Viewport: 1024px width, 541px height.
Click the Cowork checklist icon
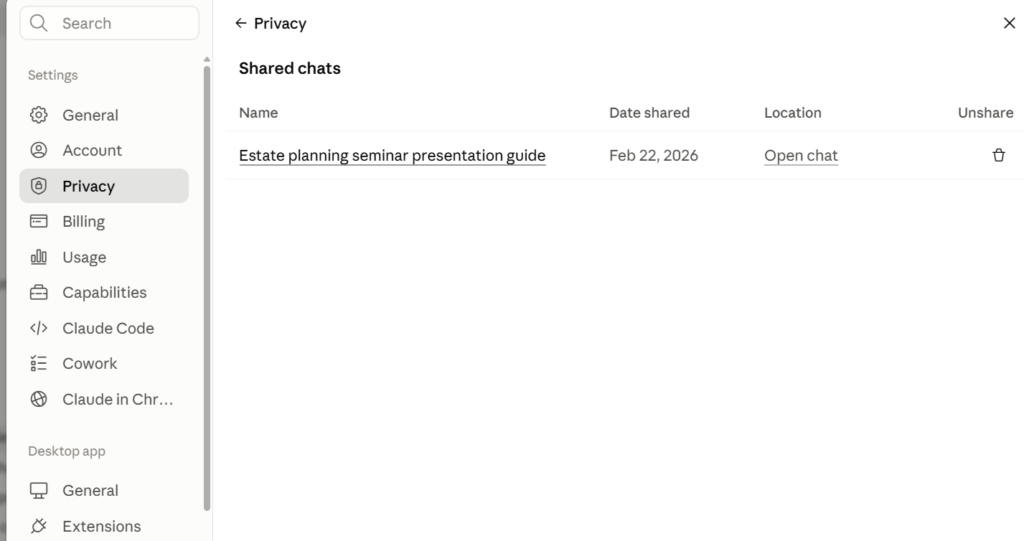coord(39,363)
